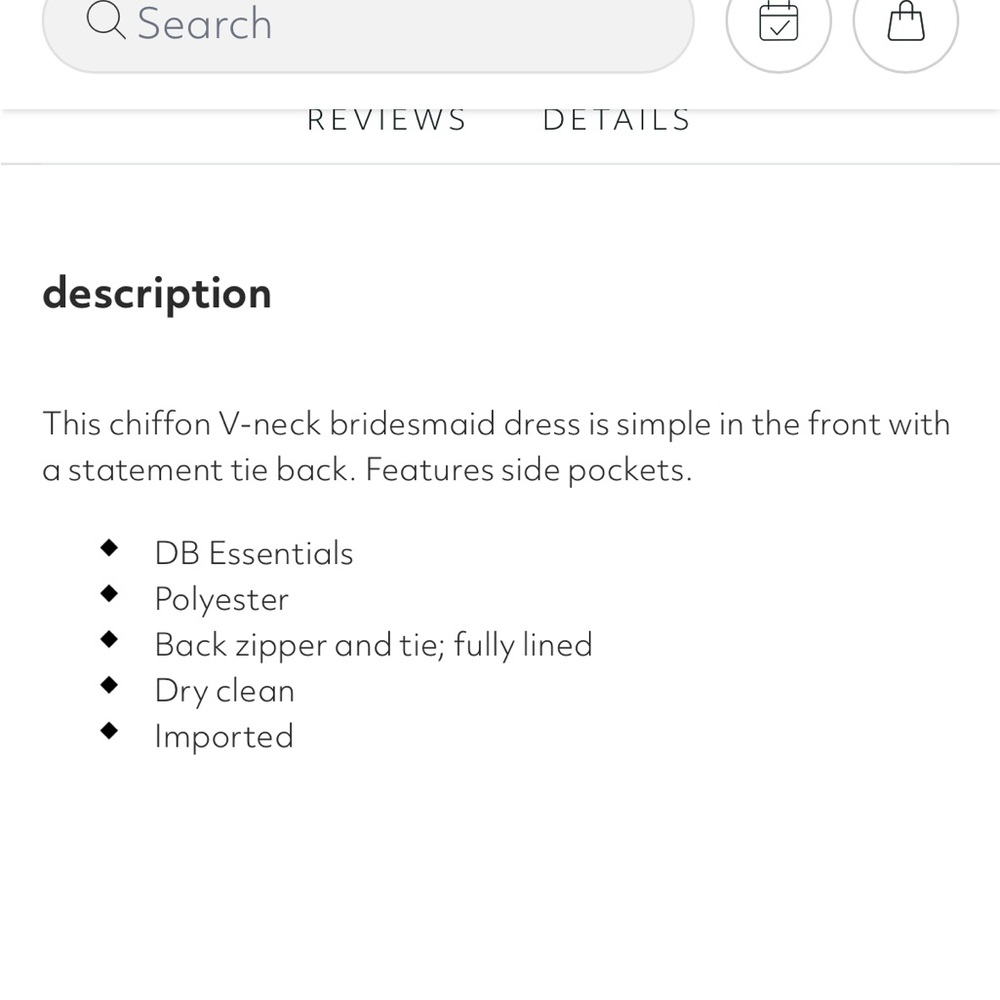
Task: Click the magnifying glass search icon
Action: 106,20
